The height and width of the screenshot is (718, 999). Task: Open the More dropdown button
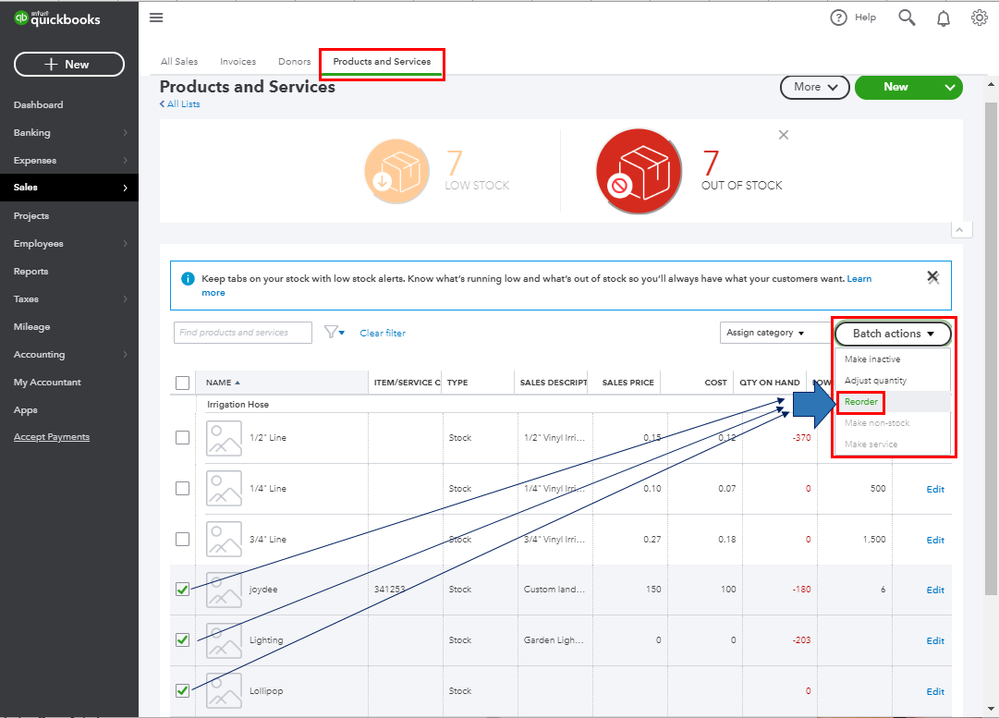coord(815,87)
